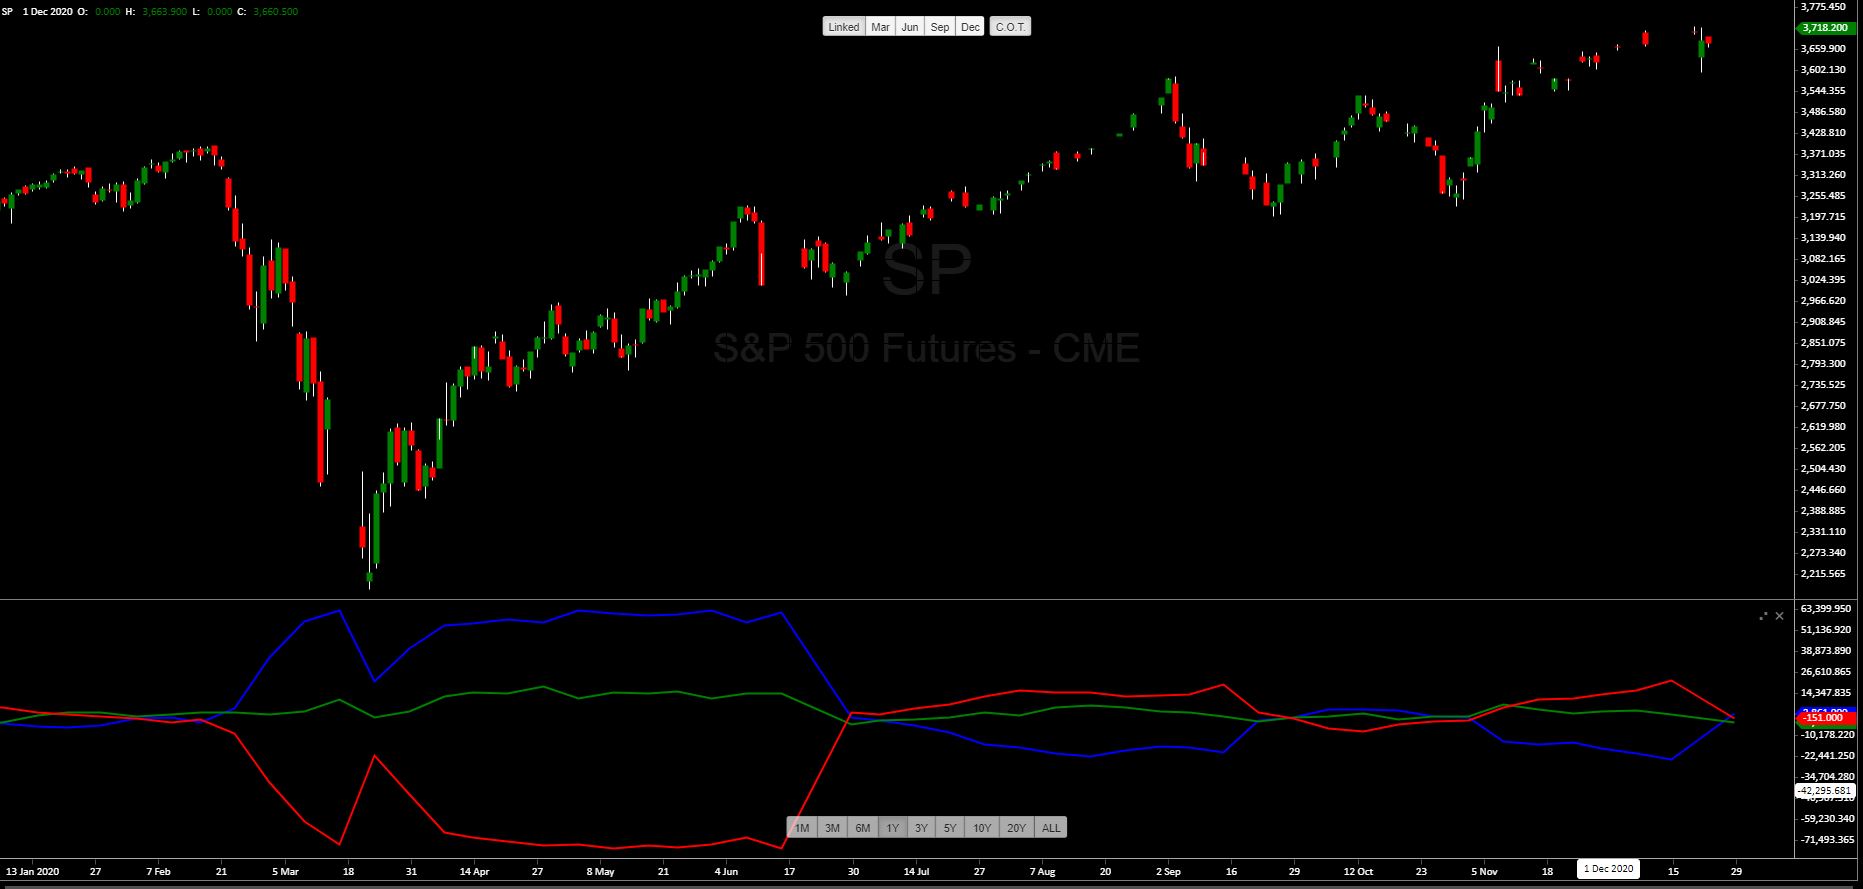Switch to the Sep contract
1863x889 pixels.
coord(940,27)
